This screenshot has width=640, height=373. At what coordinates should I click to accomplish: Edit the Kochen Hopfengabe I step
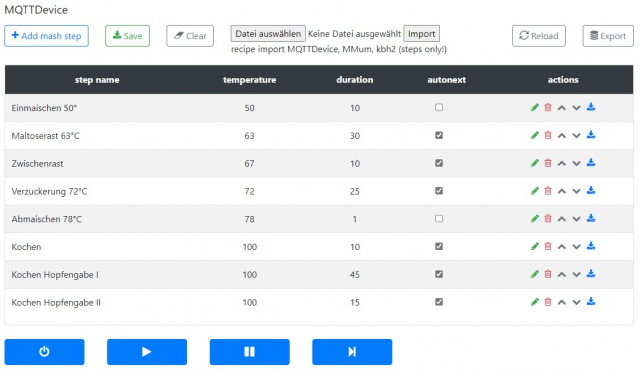coord(535,274)
